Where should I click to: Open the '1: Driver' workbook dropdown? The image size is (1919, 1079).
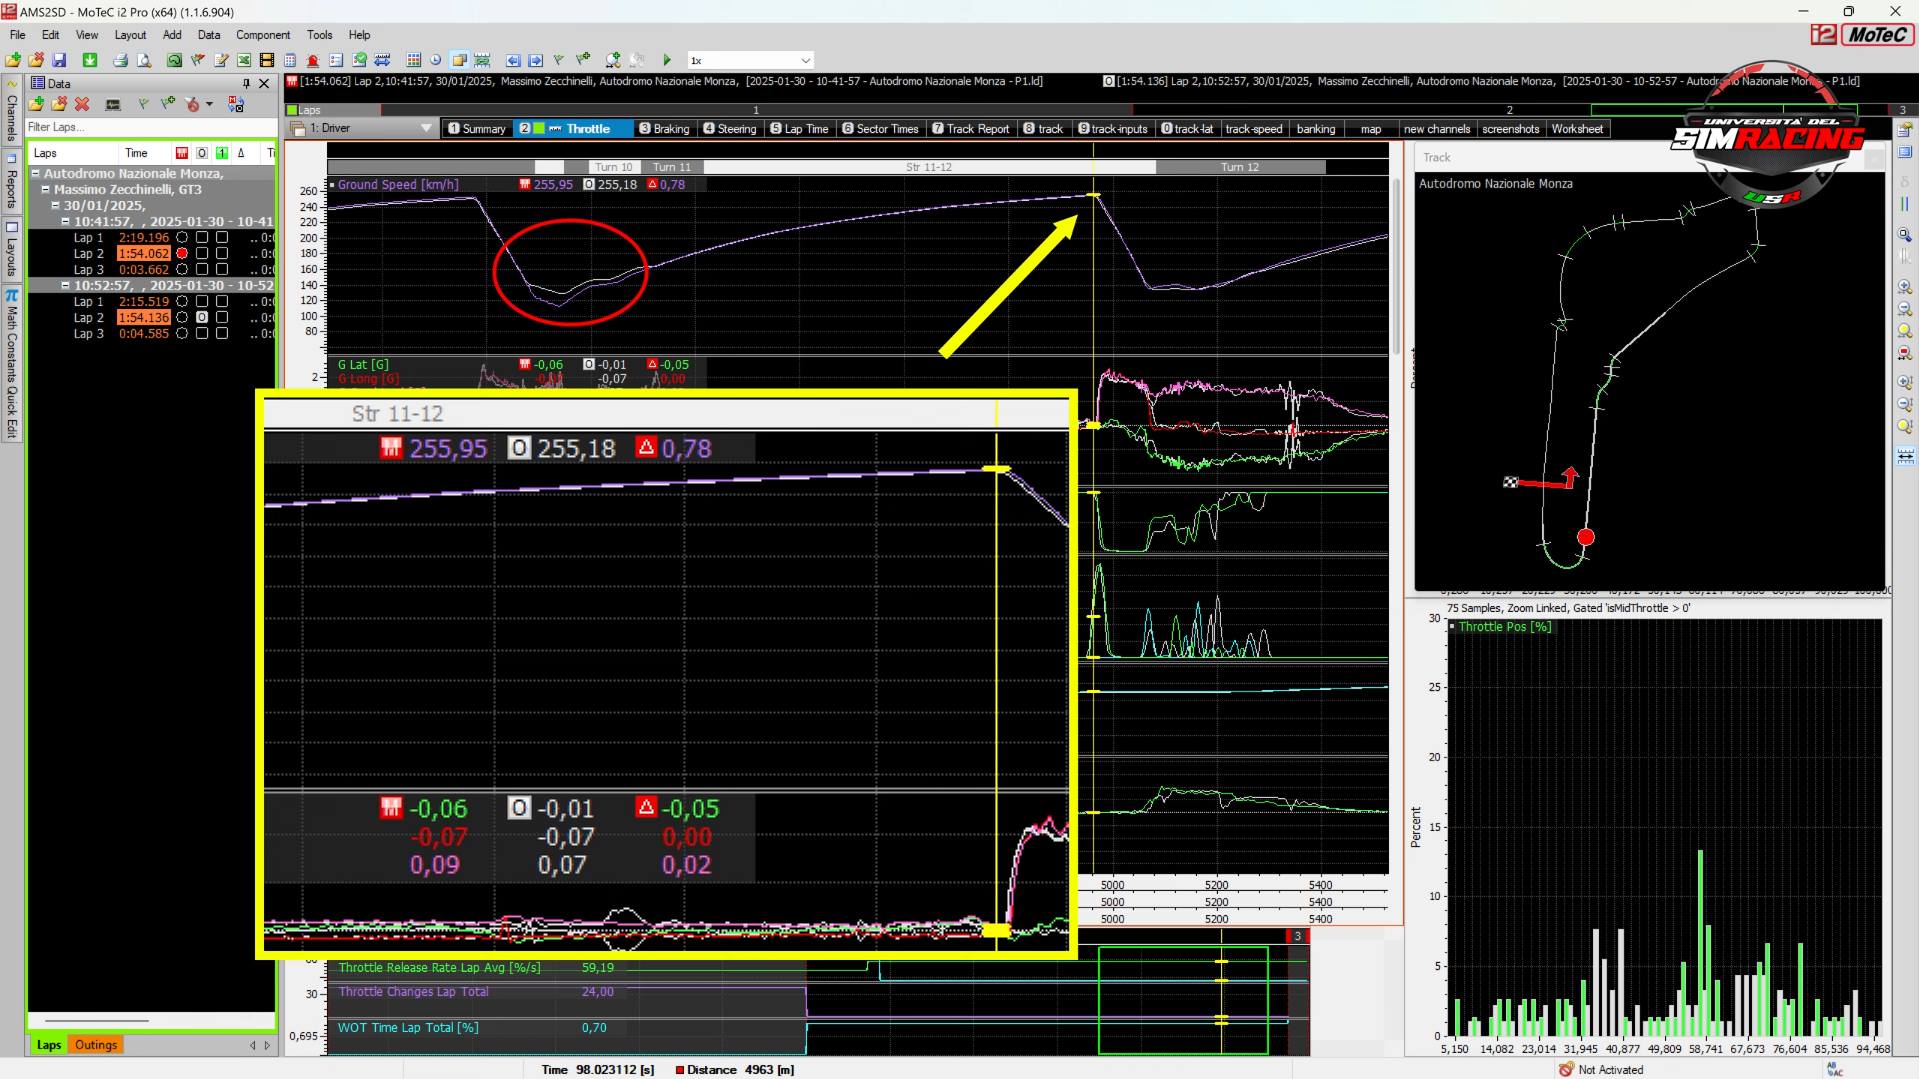(x=426, y=128)
